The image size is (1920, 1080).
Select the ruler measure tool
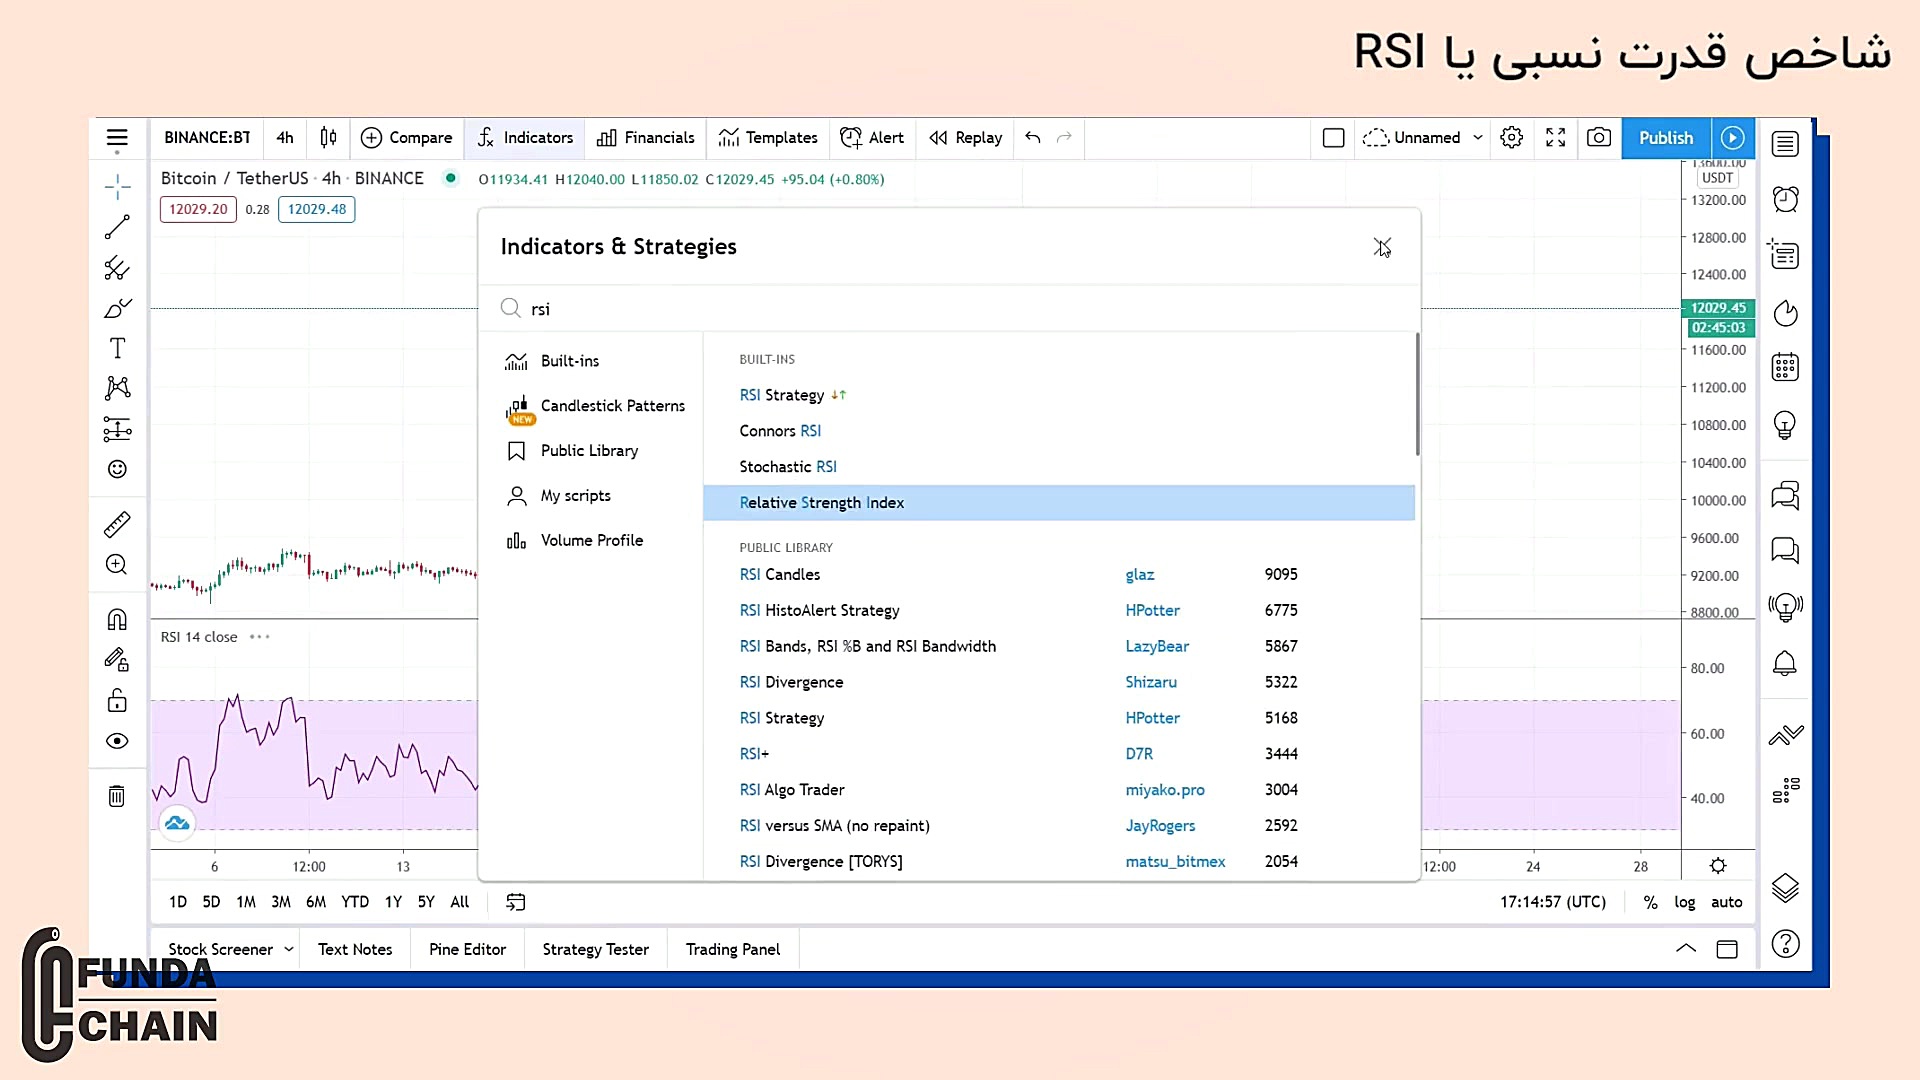pos(117,524)
